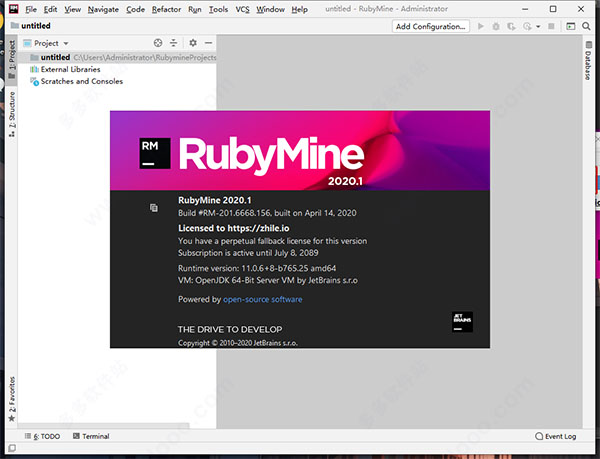Open the Event Log
The width and height of the screenshot is (600, 459).
(x=556, y=436)
